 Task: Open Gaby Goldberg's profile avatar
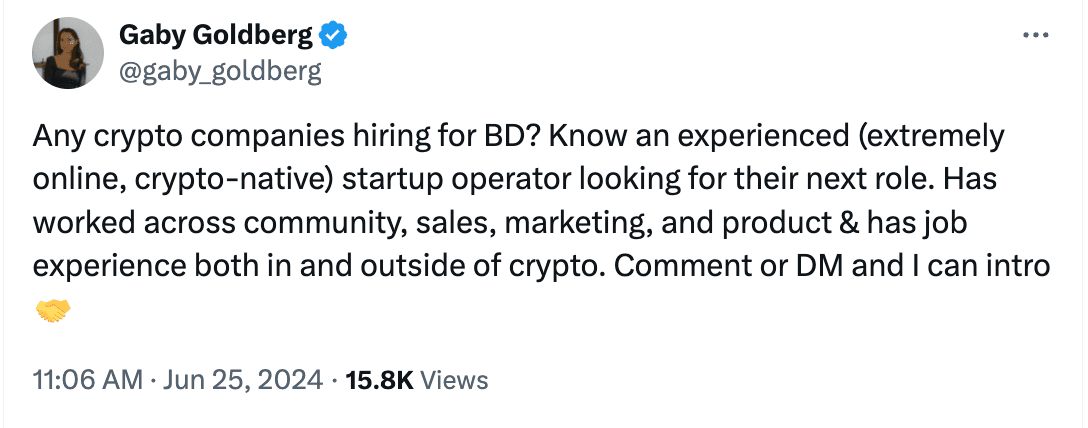pos(67,53)
